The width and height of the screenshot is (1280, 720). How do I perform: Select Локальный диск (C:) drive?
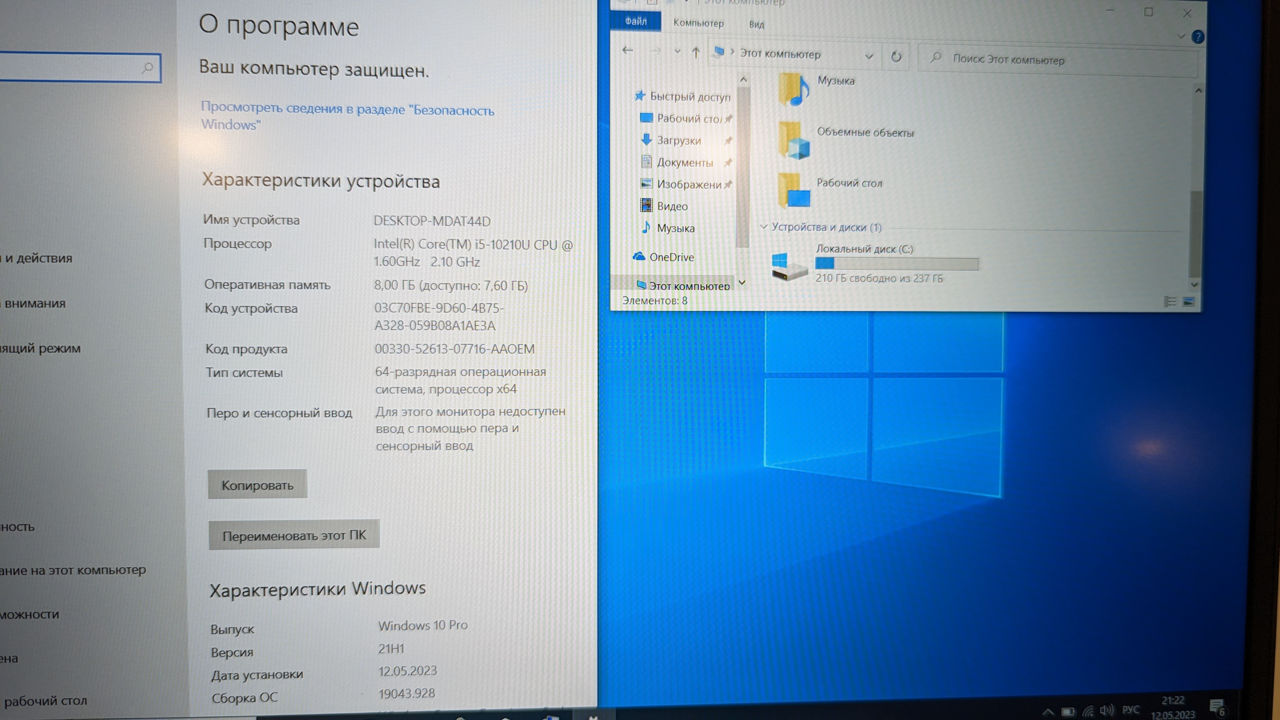coord(875,264)
